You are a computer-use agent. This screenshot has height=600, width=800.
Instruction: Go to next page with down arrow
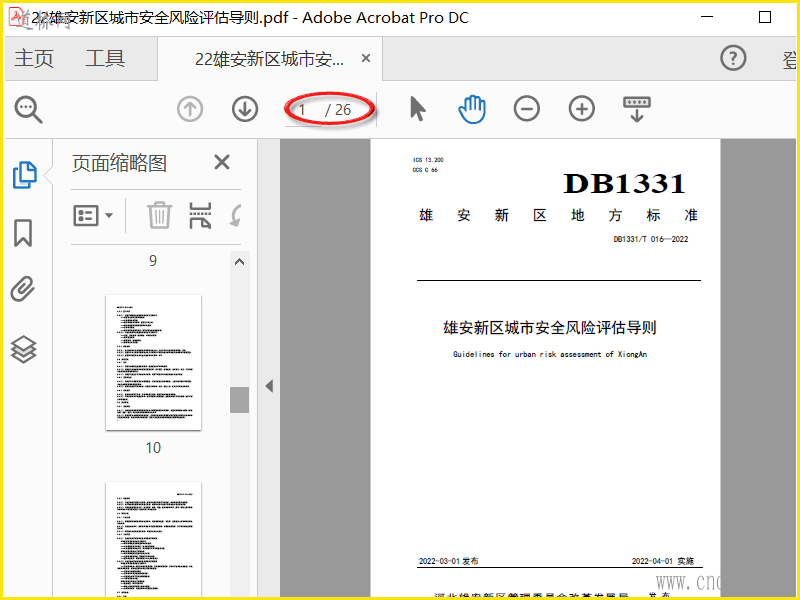pyautogui.click(x=245, y=109)
